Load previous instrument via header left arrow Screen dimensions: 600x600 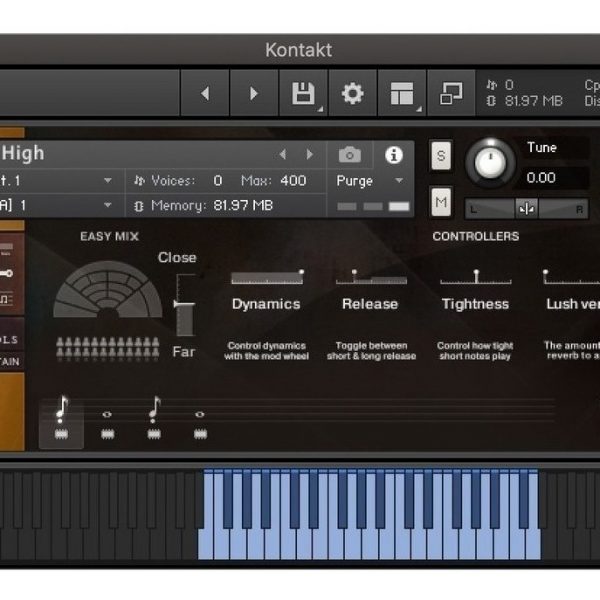coord(283,154)
